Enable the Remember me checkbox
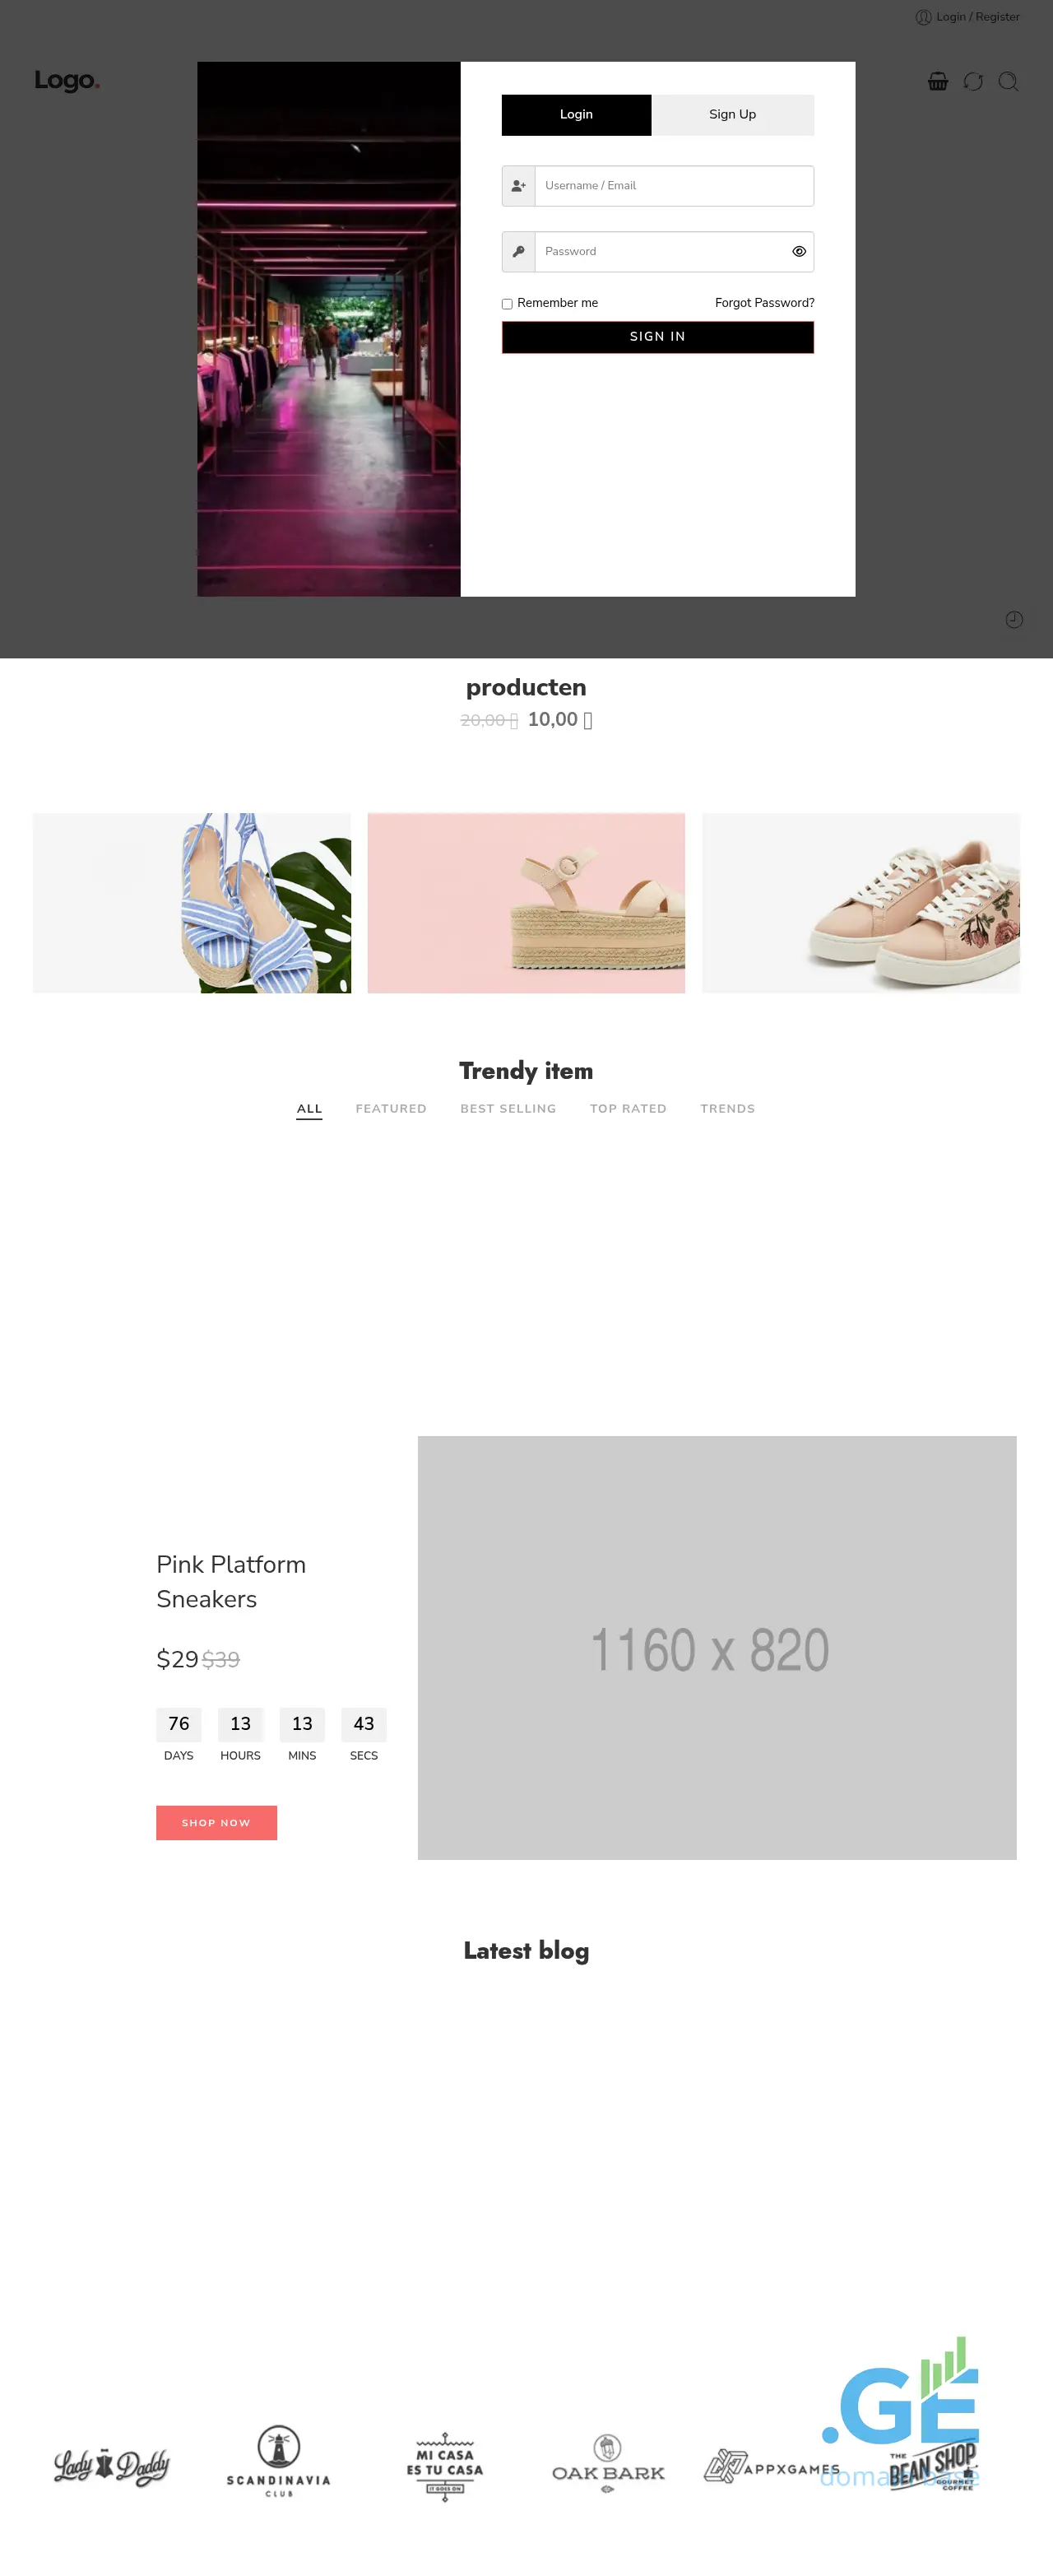1053x2576 pixels. coord(507,304)
